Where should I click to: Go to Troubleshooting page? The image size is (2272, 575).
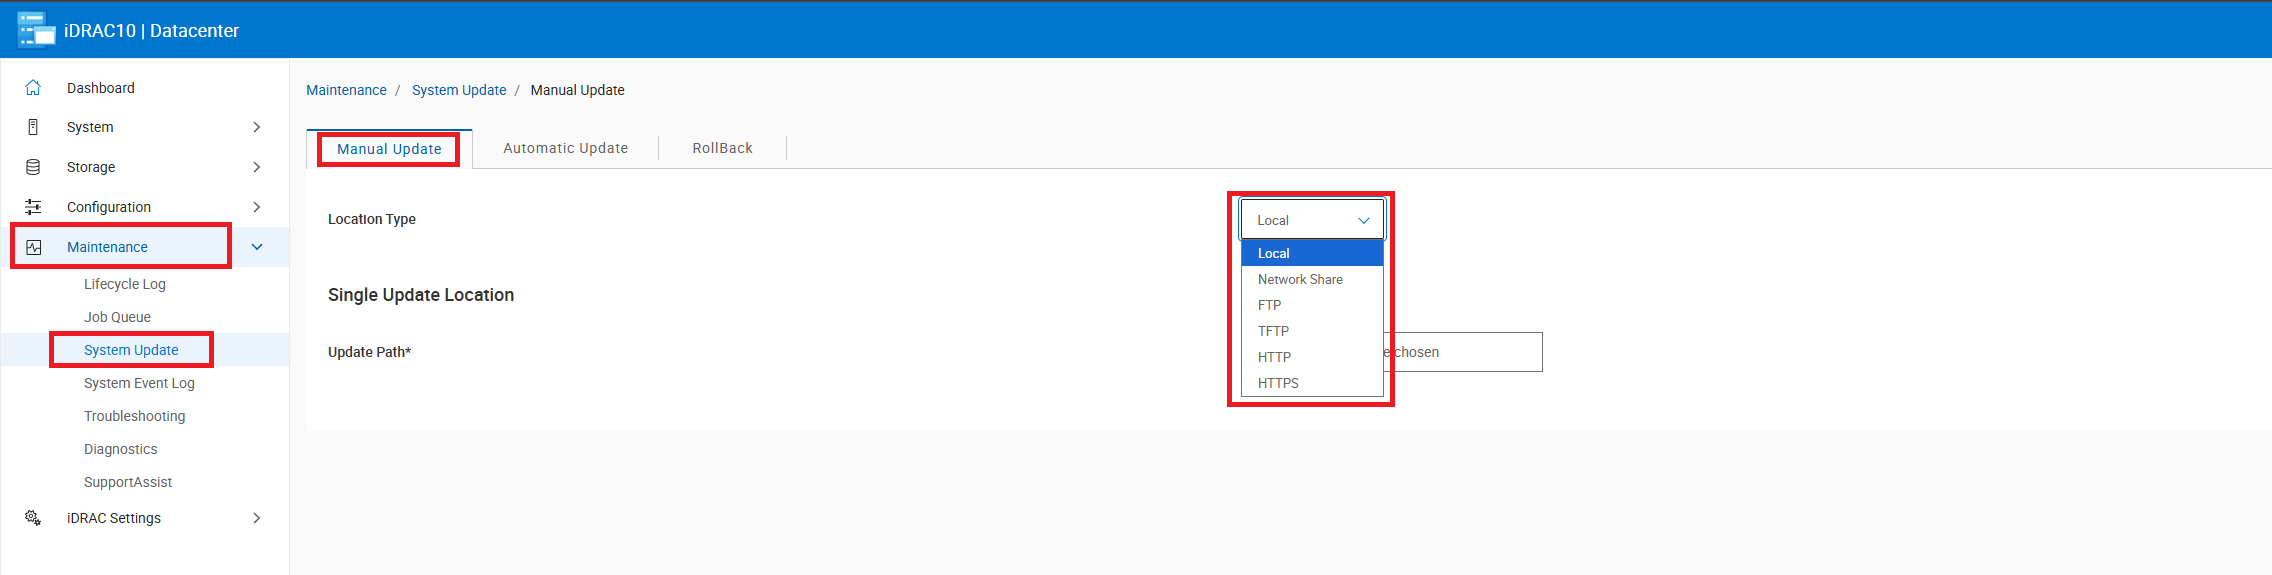point(135,416)
